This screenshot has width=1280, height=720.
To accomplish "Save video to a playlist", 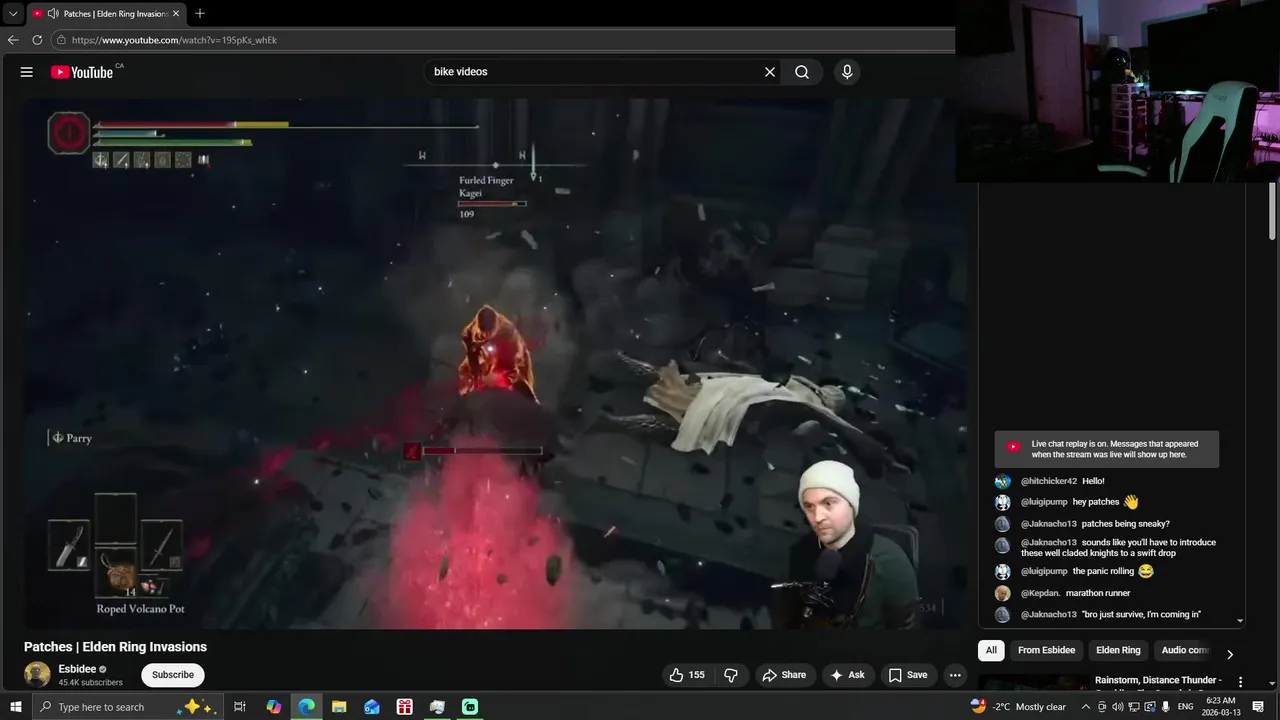I will click(908, 675).
